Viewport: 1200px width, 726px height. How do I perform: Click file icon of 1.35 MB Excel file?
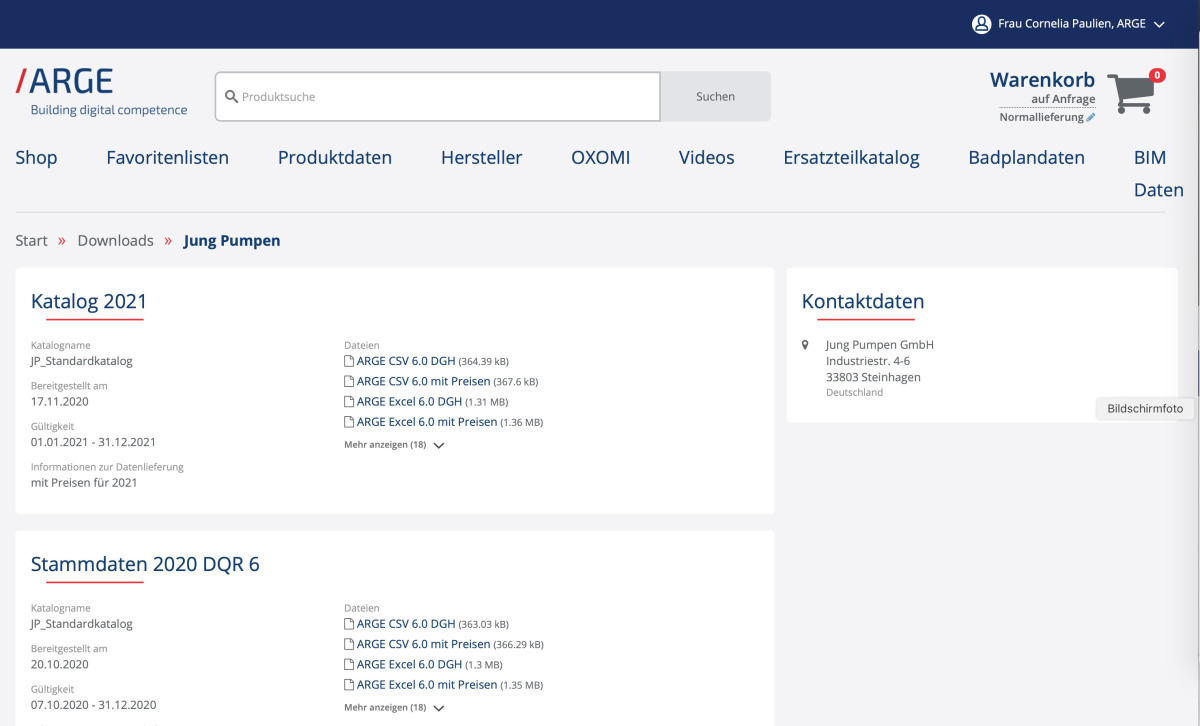(x=349, y=685)
